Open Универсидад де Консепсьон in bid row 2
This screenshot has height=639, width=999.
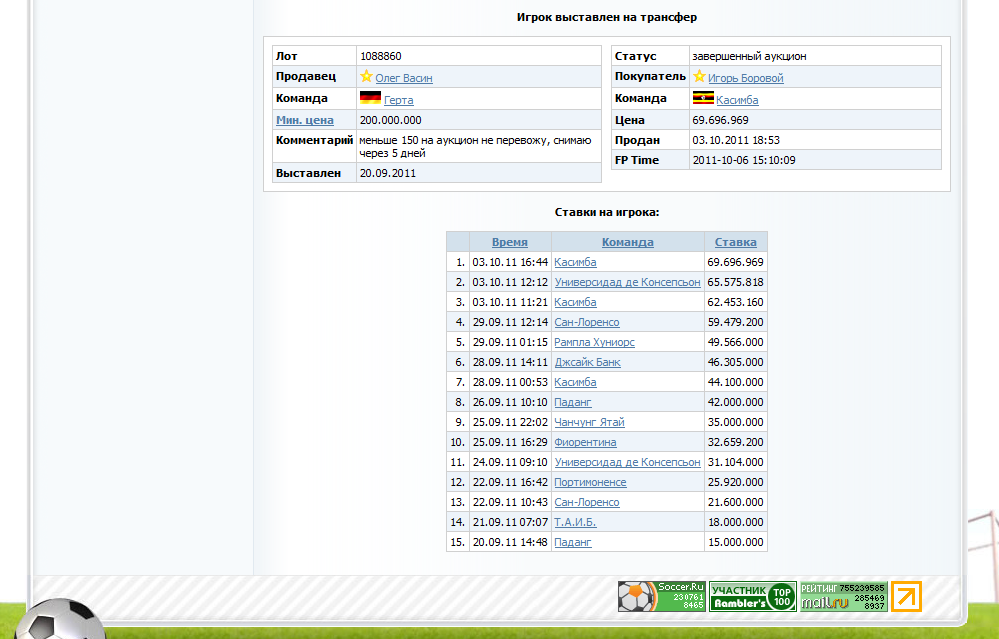click(627, 282)
